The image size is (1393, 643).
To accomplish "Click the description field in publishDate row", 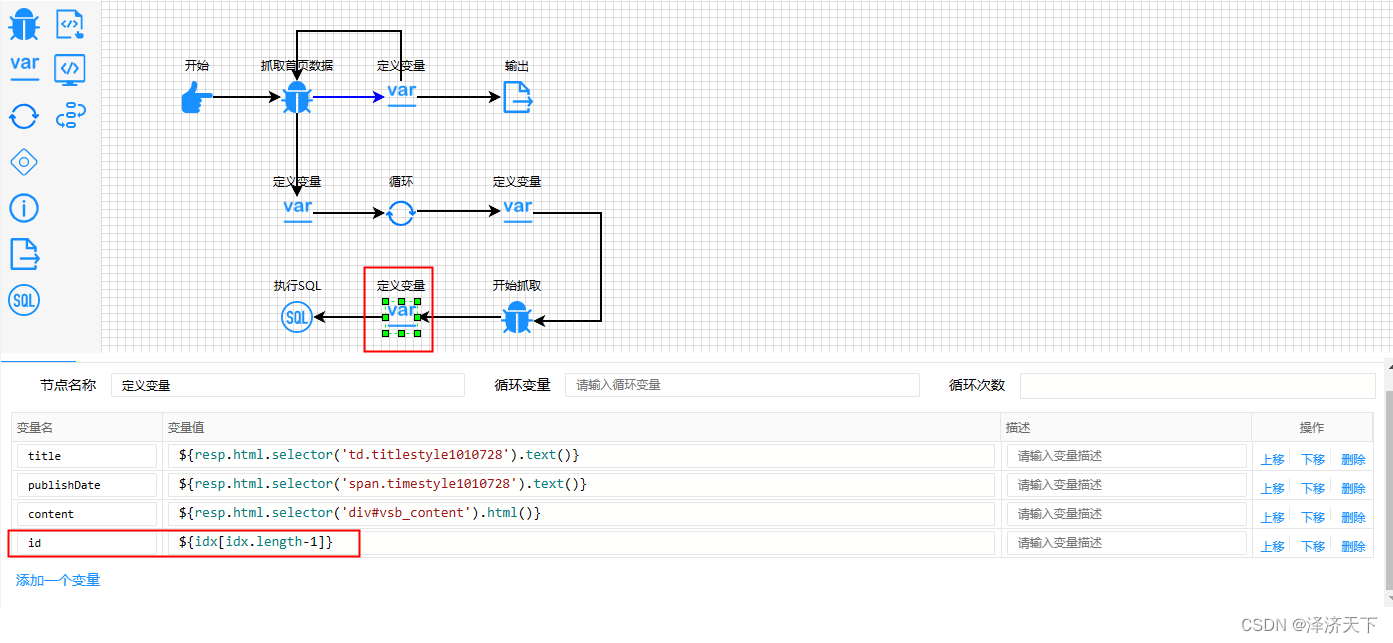I will (1127, 485).
